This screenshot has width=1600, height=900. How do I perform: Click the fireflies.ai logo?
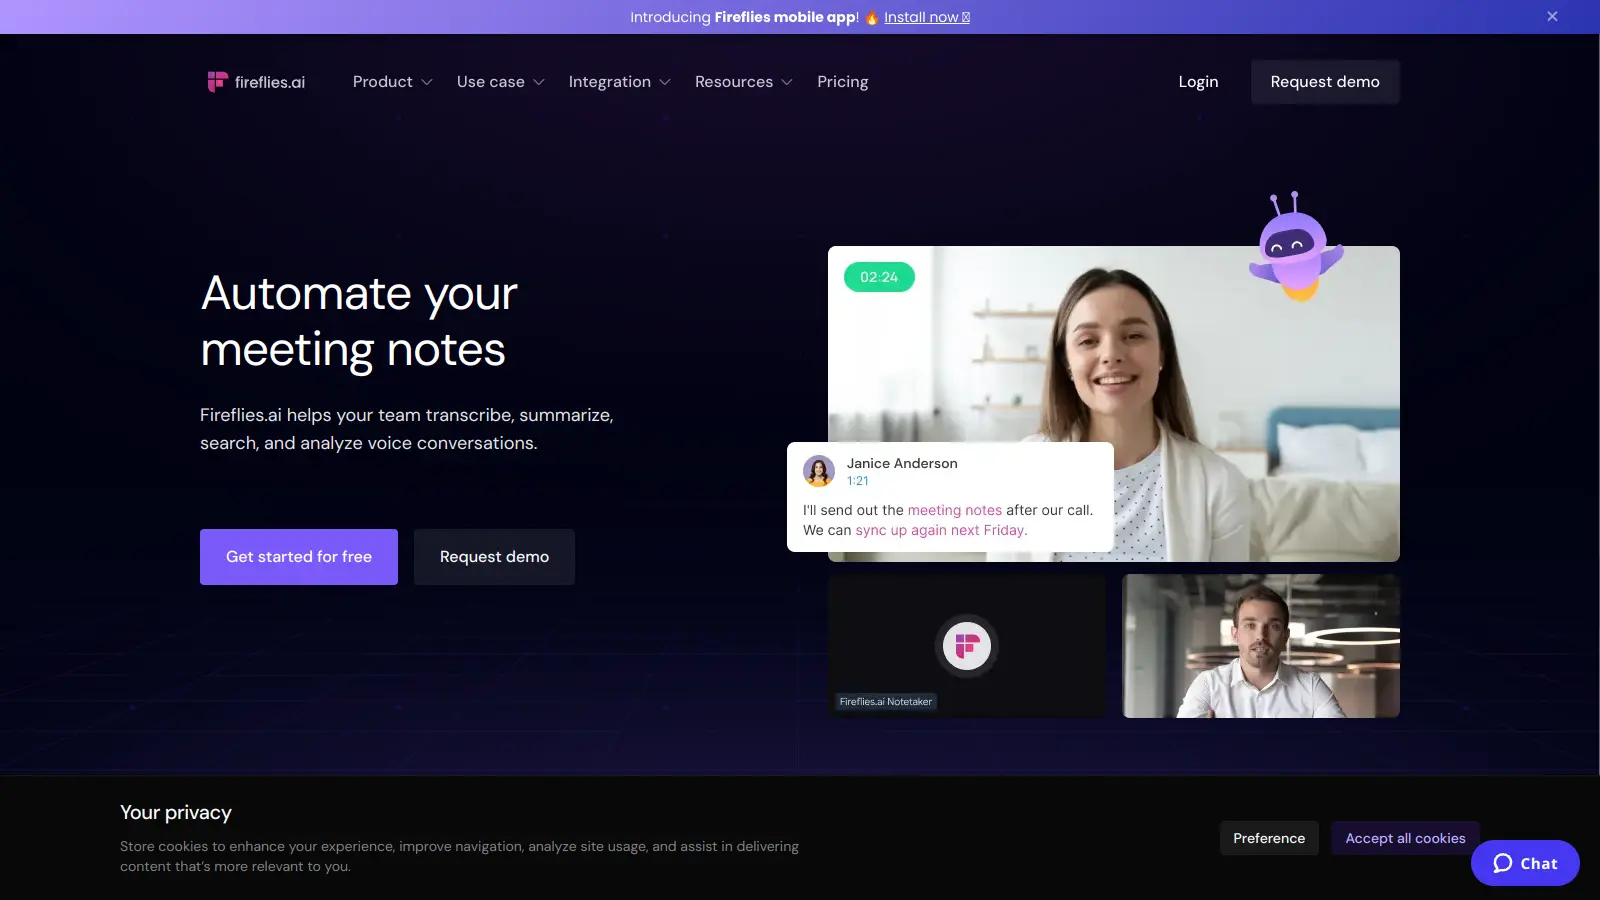click(x=256, y=82)
